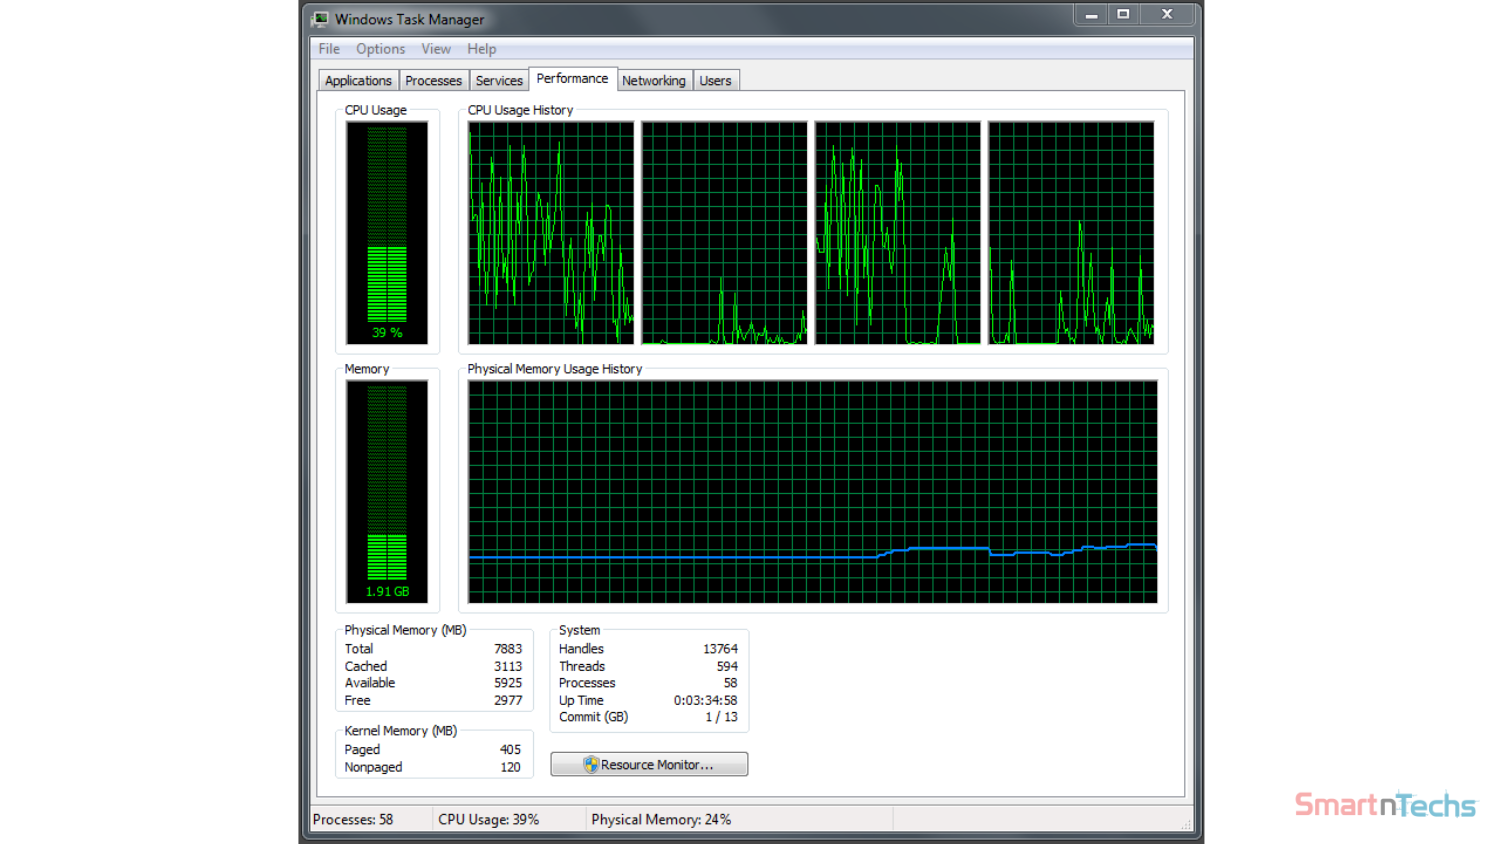
Task: Click the third CPU usage history graph
Action: (898, 233)
